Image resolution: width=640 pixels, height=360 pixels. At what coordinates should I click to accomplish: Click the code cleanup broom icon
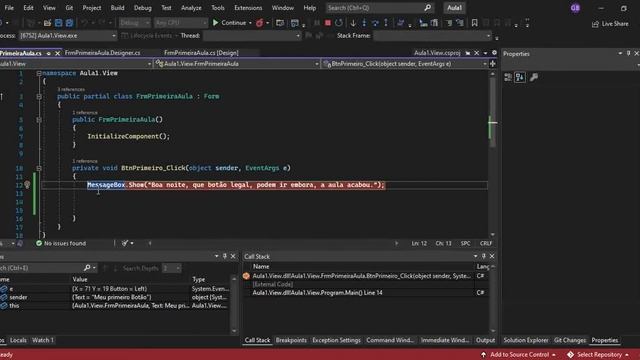tap(125, 243)
